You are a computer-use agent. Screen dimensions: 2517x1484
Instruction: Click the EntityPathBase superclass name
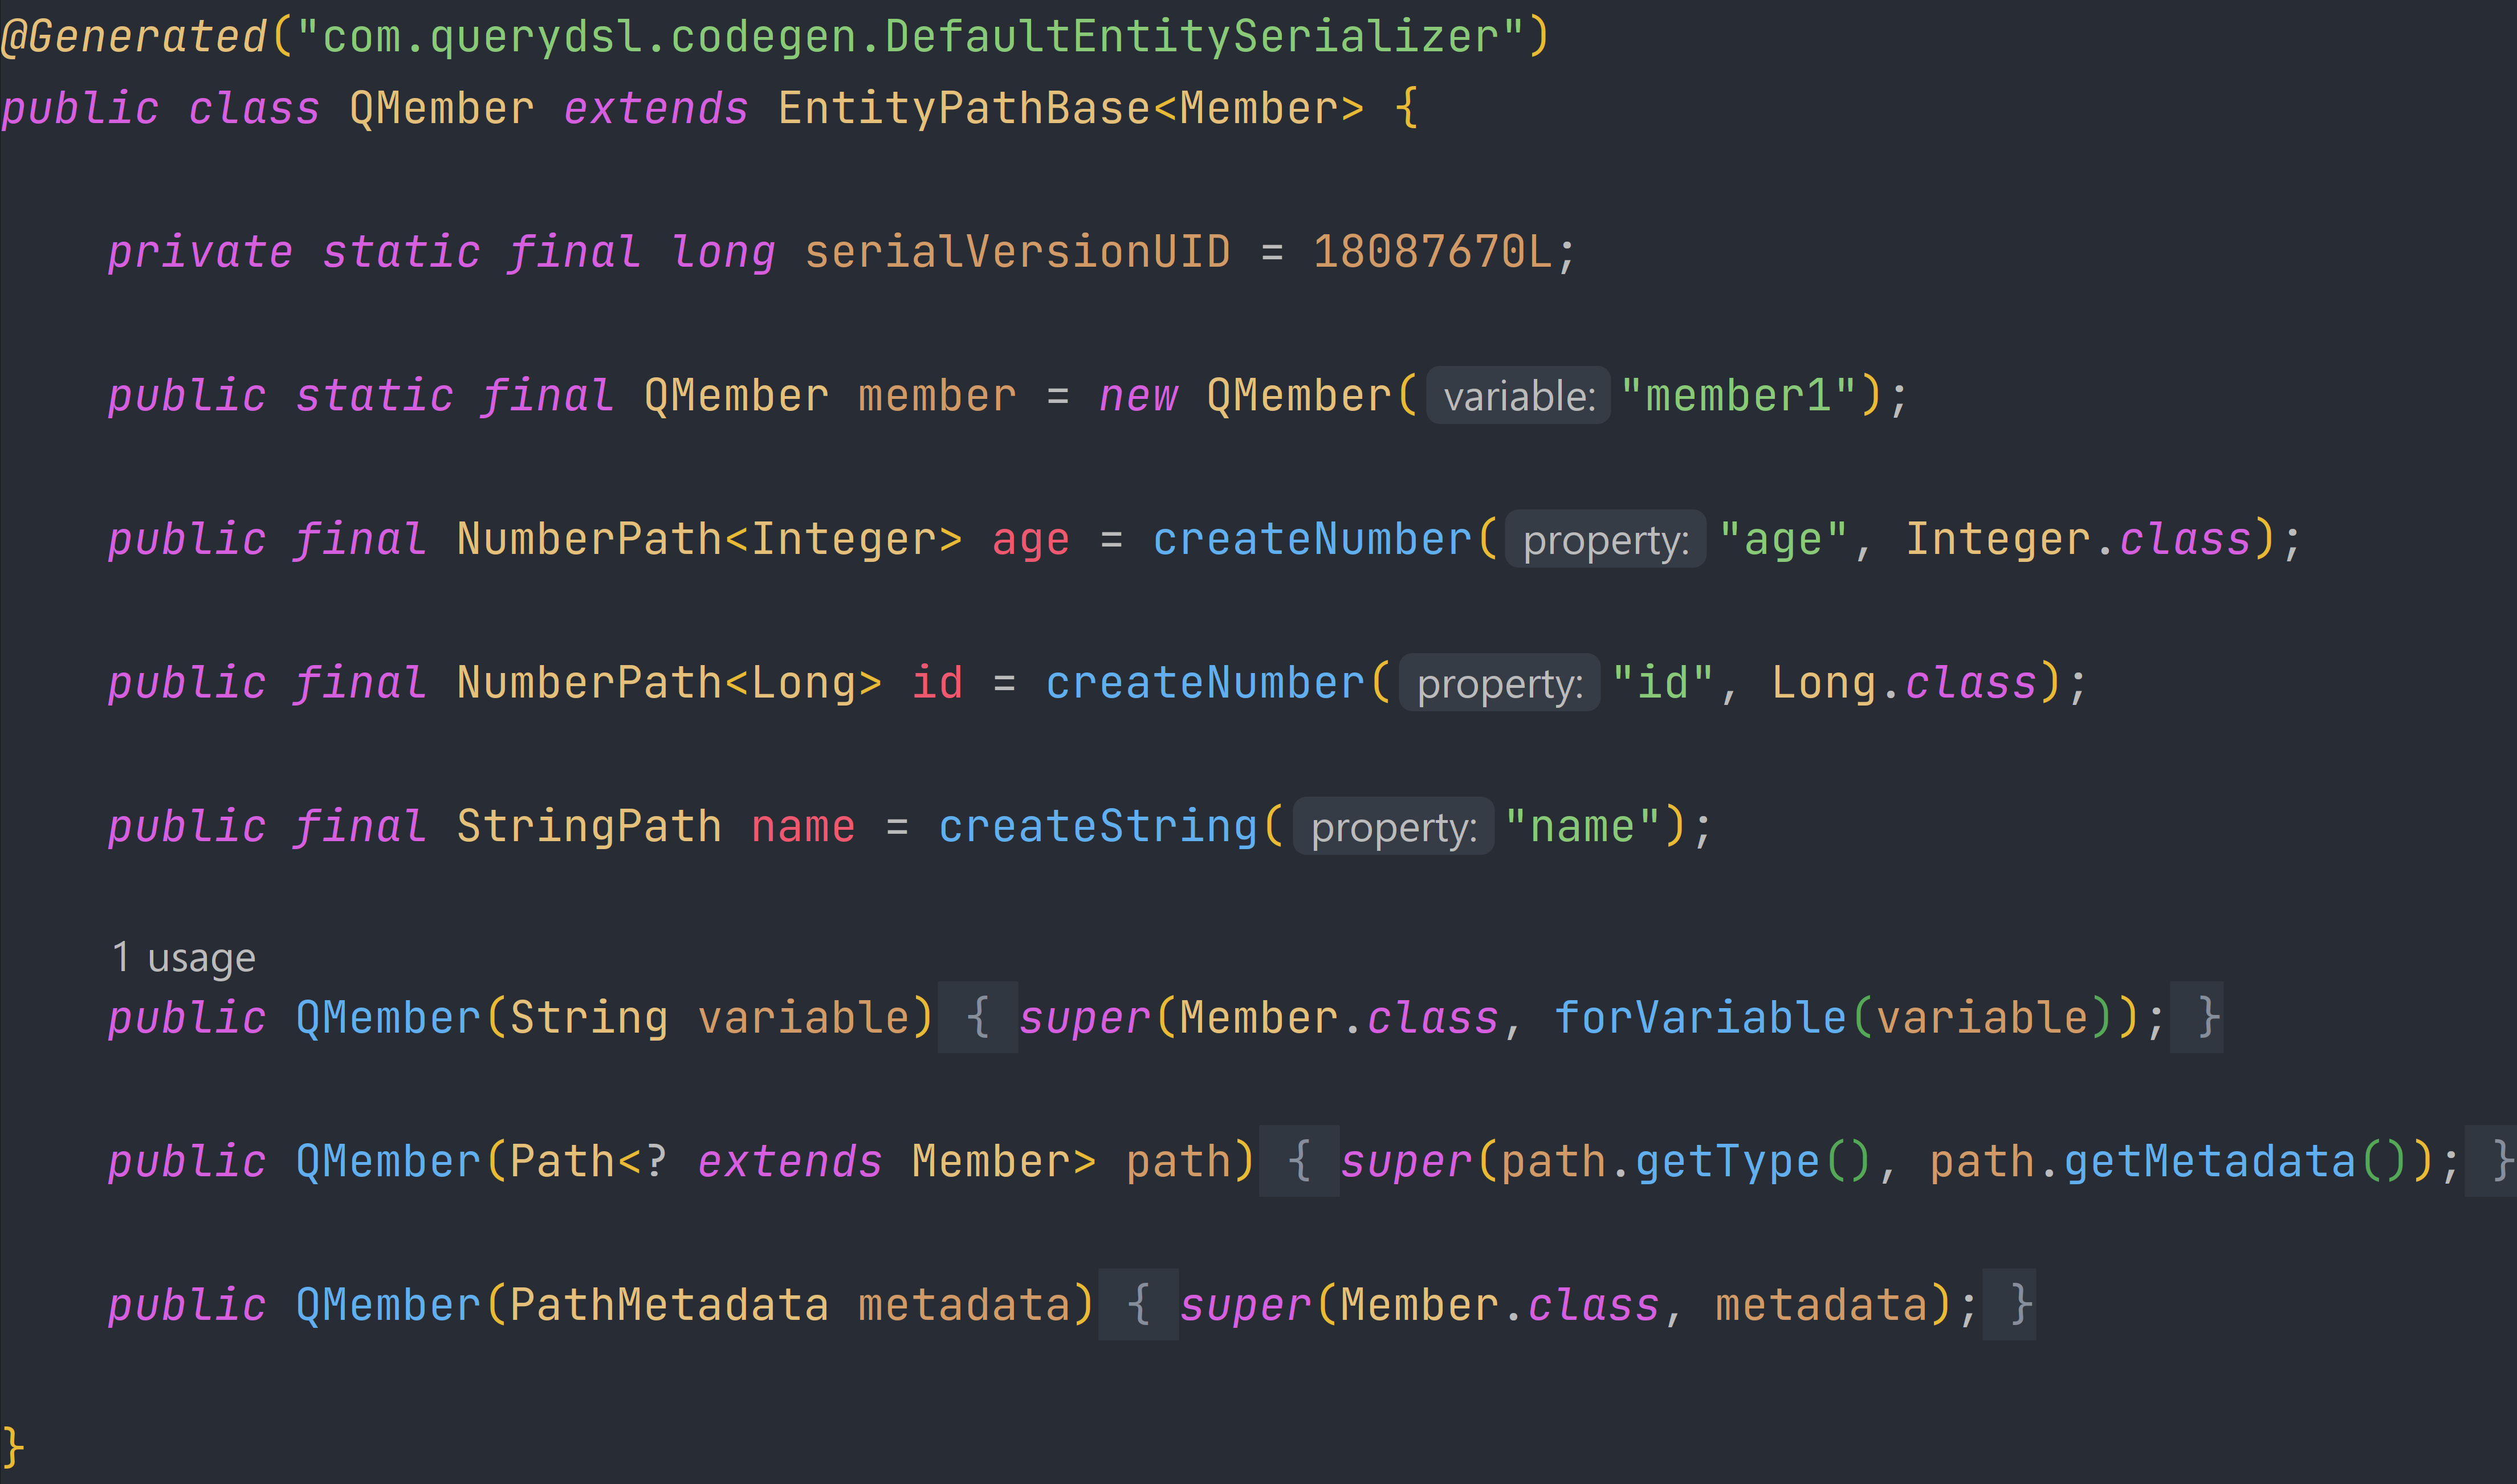964,108
